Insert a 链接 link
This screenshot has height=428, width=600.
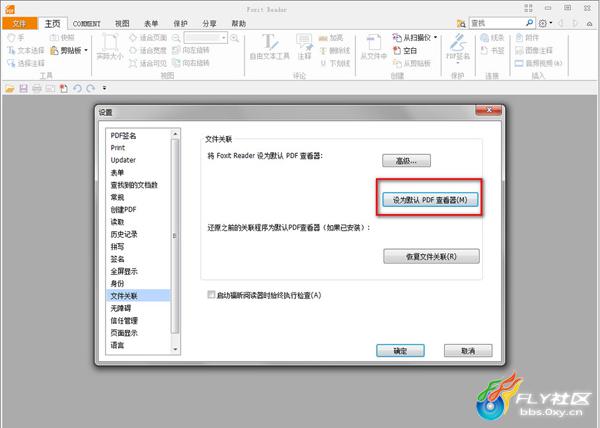pyautogui.click(x=492, y=37)
